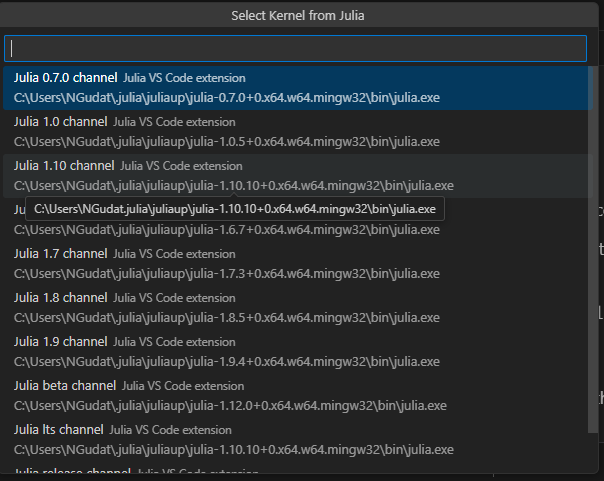Click the partially visible Julia release channel entry

coord(72,472)
